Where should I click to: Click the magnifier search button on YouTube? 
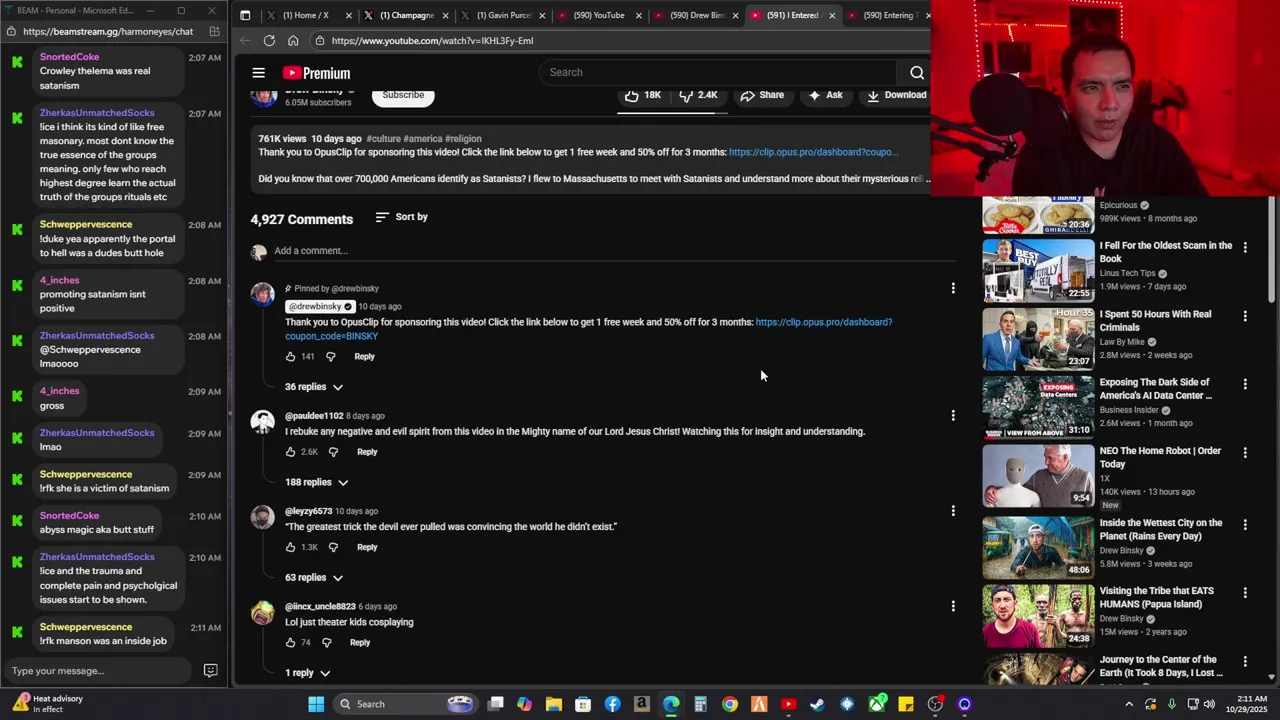916,72
